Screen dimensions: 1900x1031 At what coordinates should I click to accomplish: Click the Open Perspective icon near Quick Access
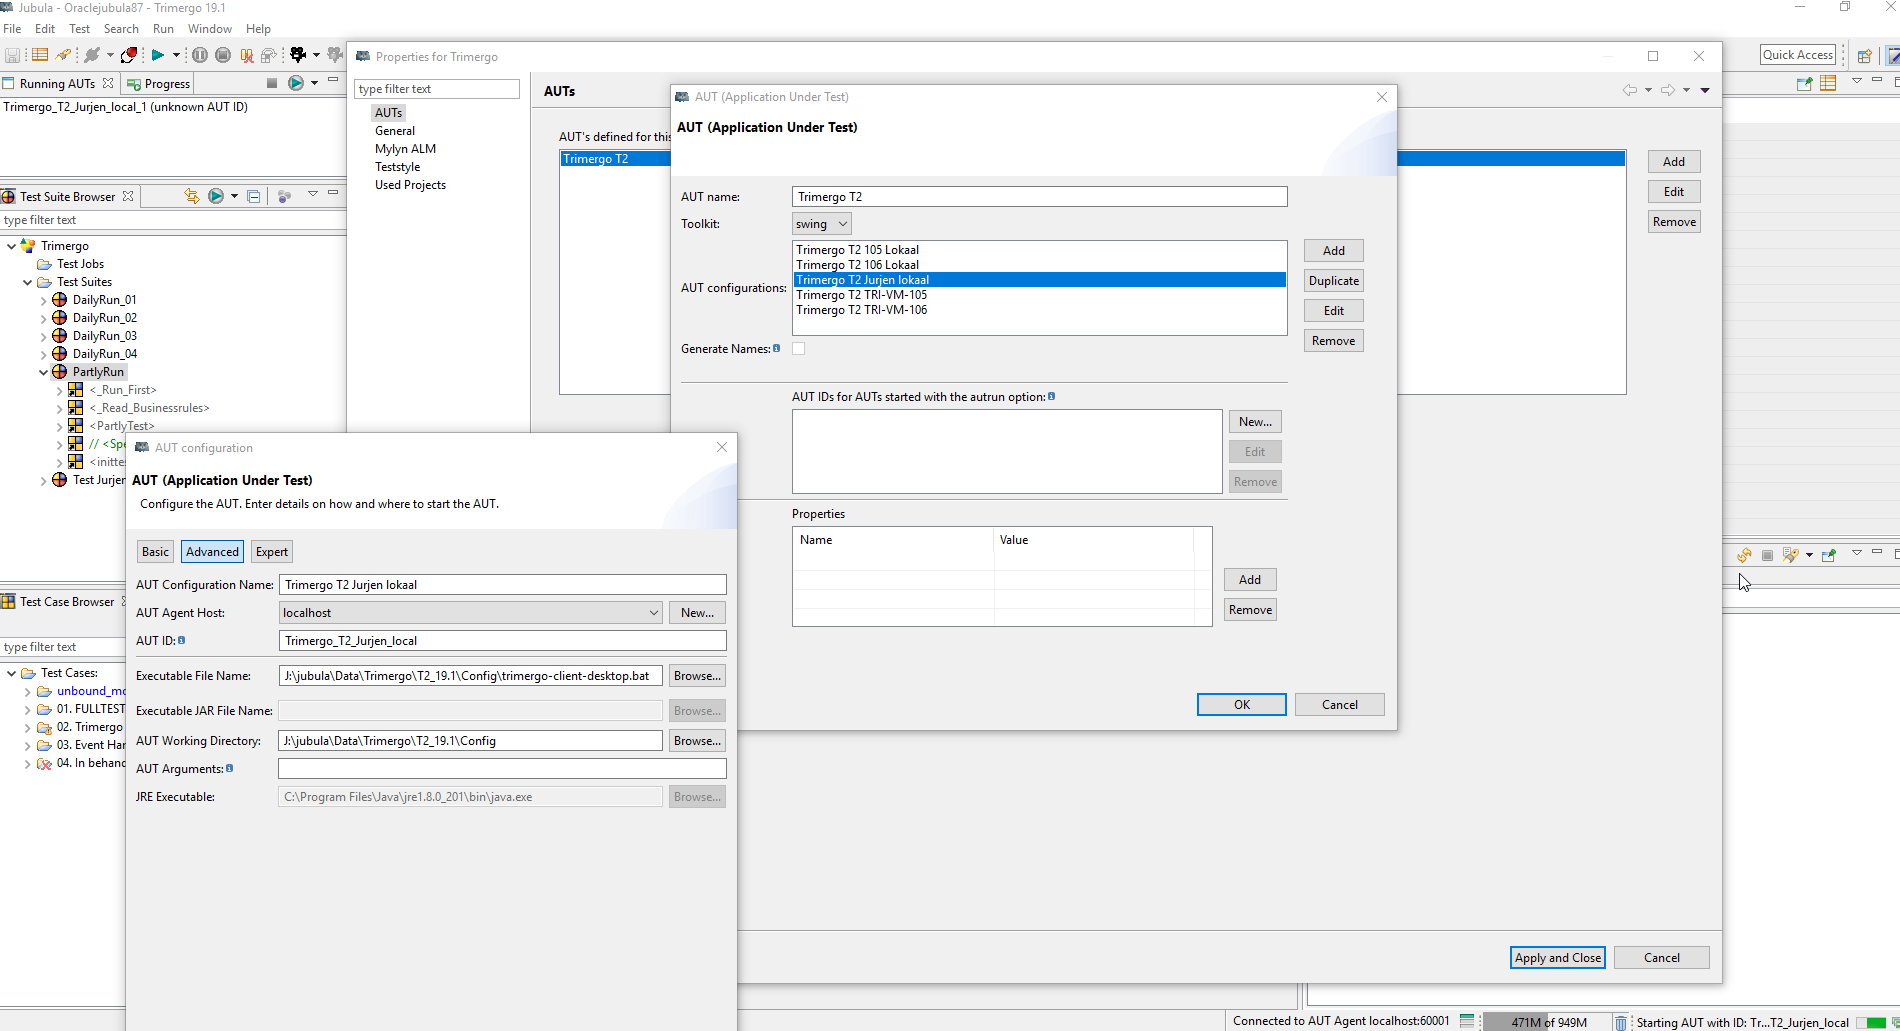point(1864,56)
